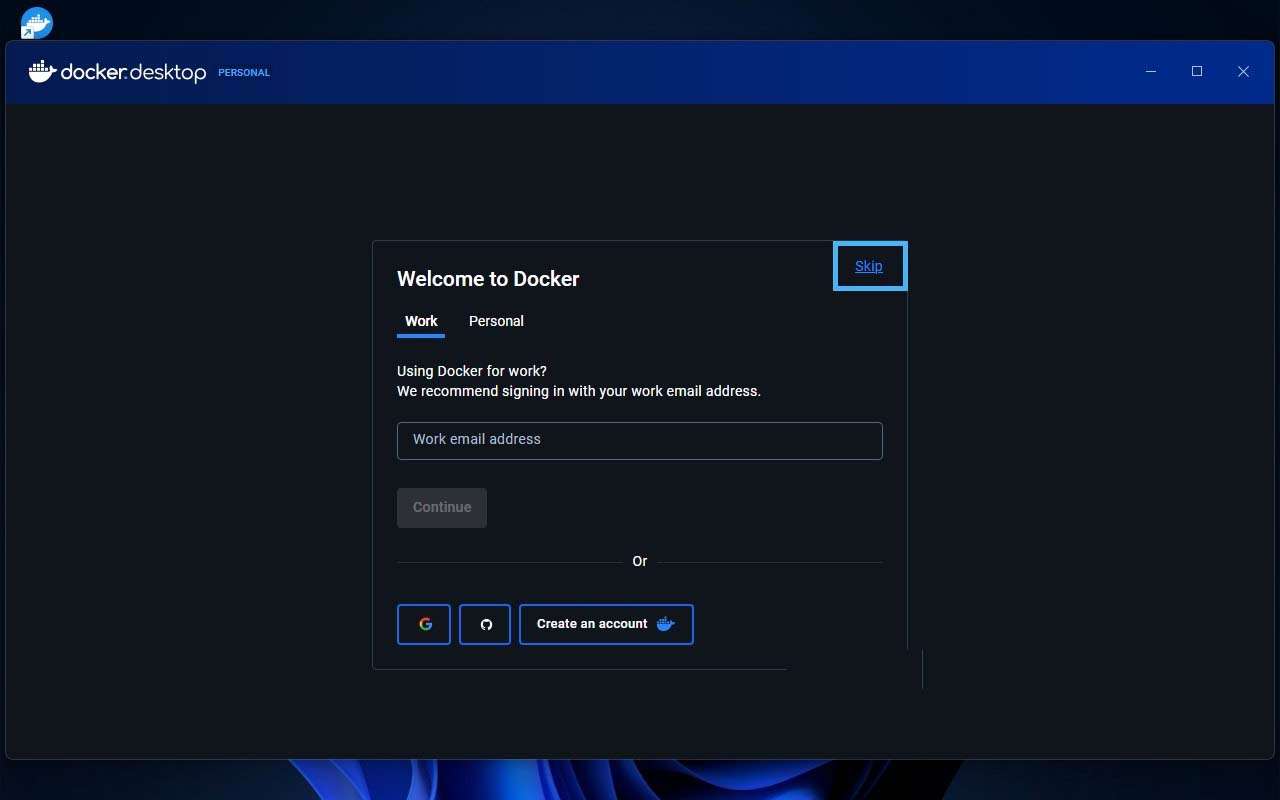Click the work email recommendation sentence
This screenshot has width=1280, height=800.
pyautogui.click(x=578, y=391)
